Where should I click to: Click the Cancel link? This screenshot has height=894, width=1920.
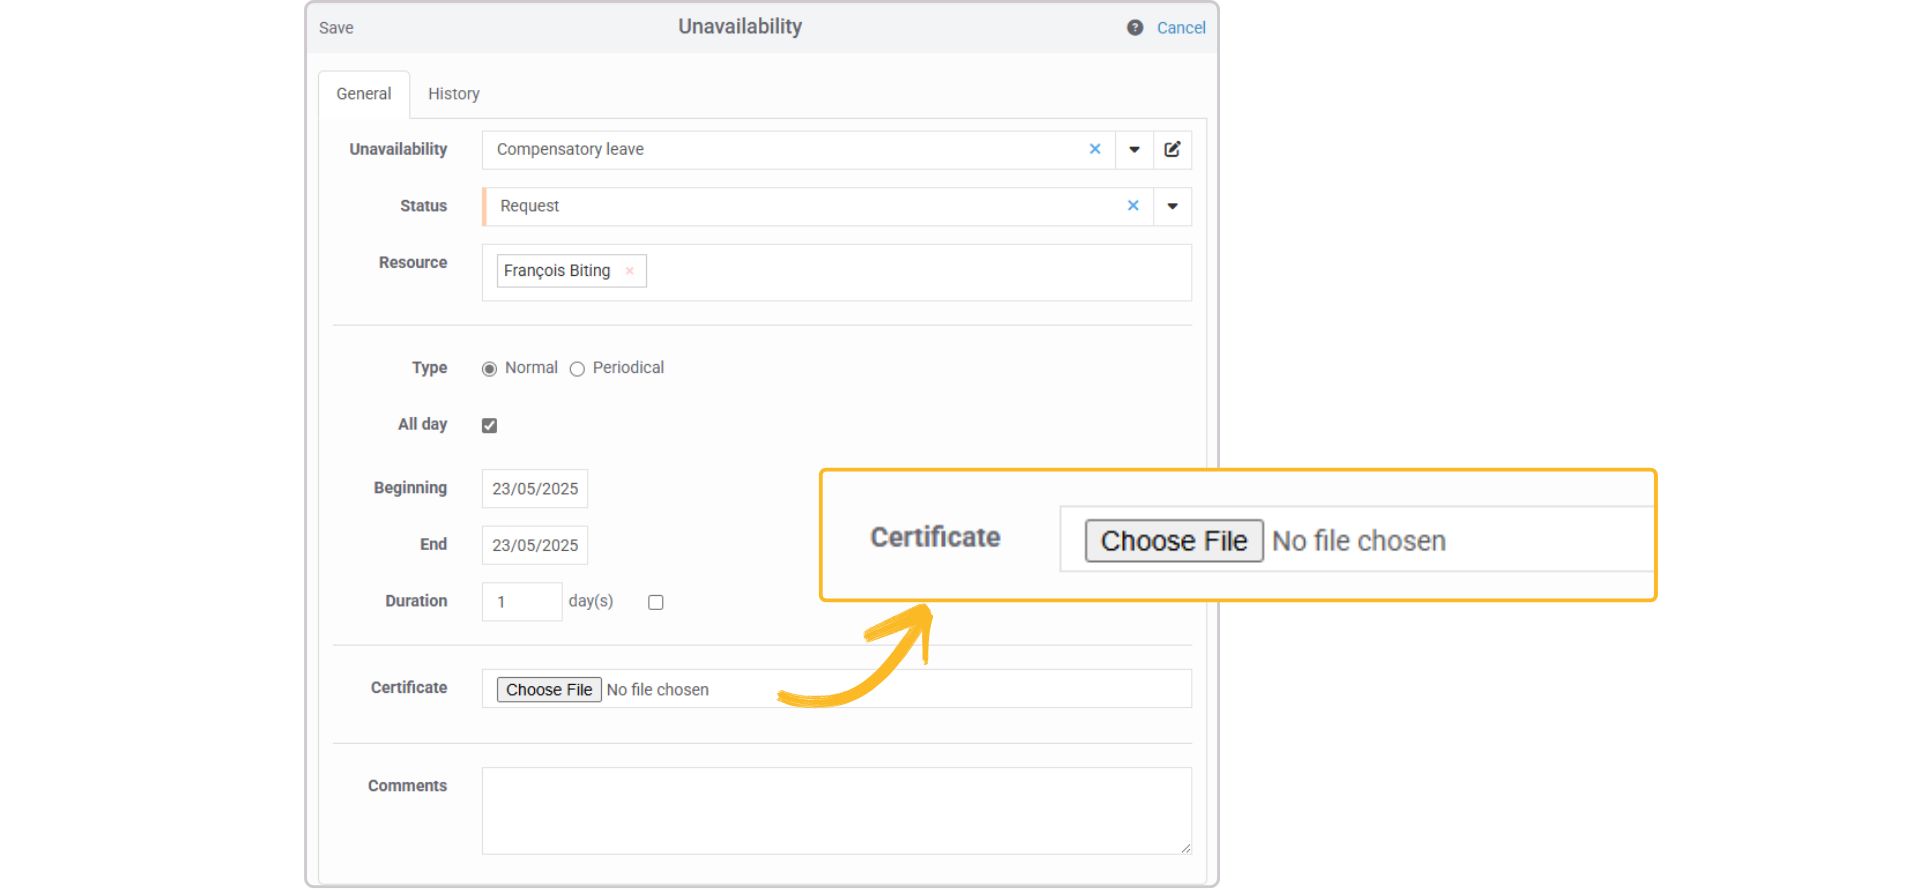1180,28
